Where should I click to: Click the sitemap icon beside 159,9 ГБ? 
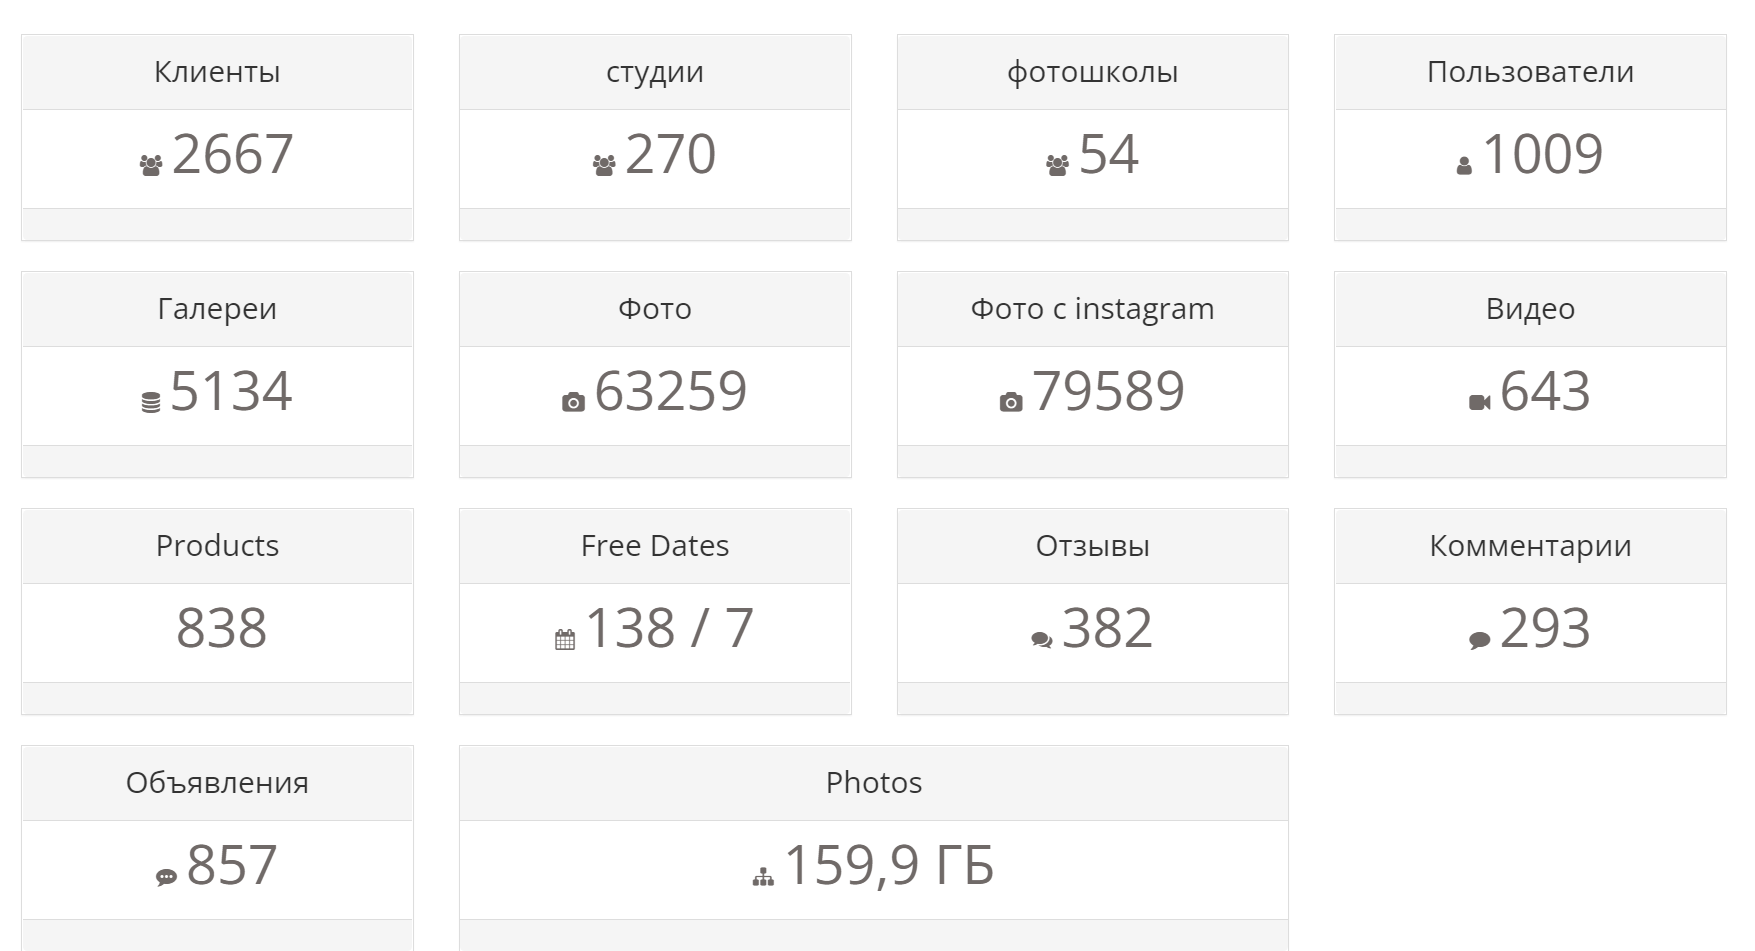[763, 877]
